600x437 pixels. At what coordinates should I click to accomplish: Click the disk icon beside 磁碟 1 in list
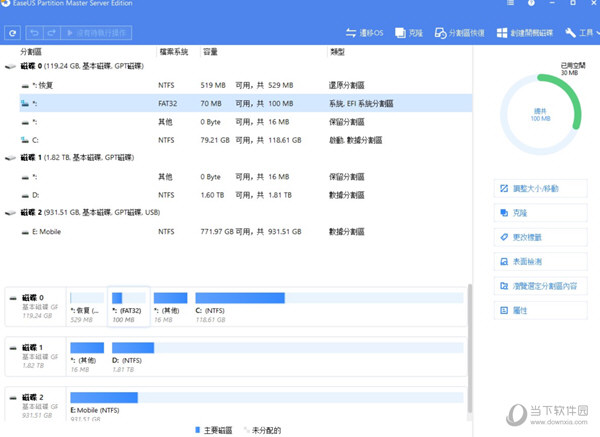click(x=10, y=158)
